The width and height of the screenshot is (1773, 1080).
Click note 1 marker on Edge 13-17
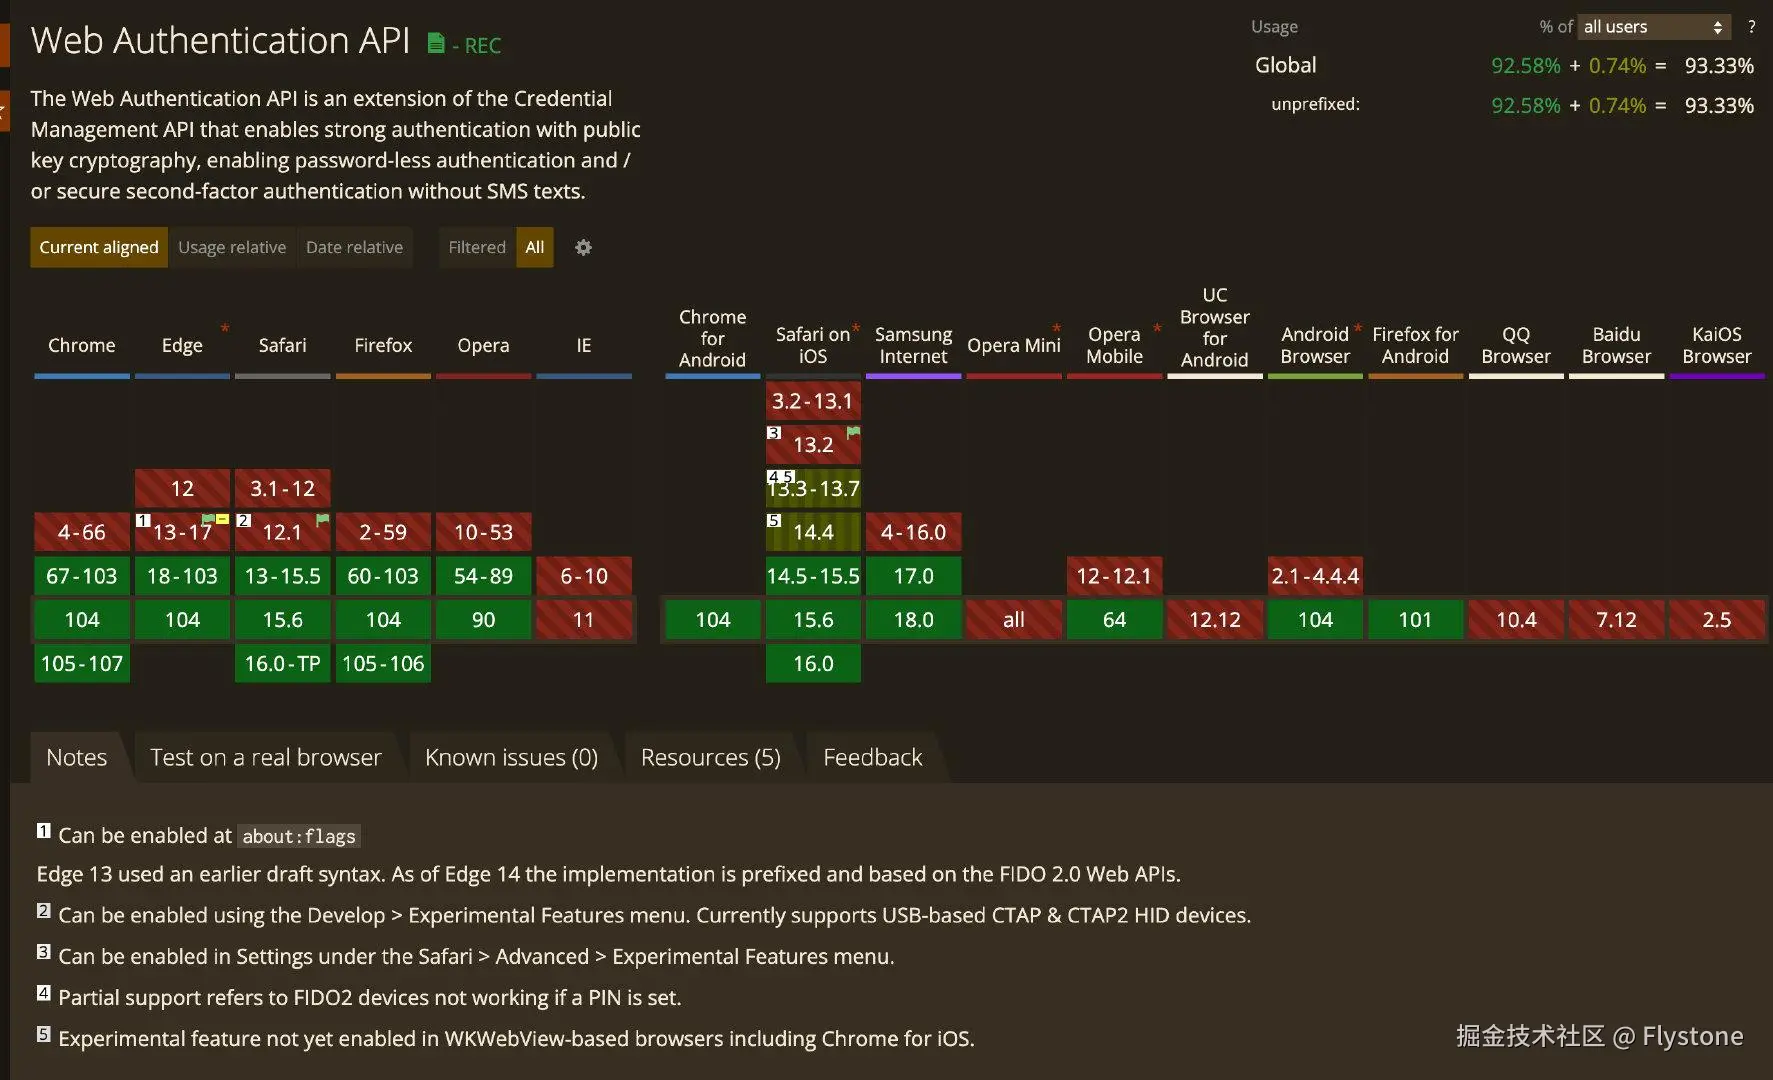click(143, 520)
